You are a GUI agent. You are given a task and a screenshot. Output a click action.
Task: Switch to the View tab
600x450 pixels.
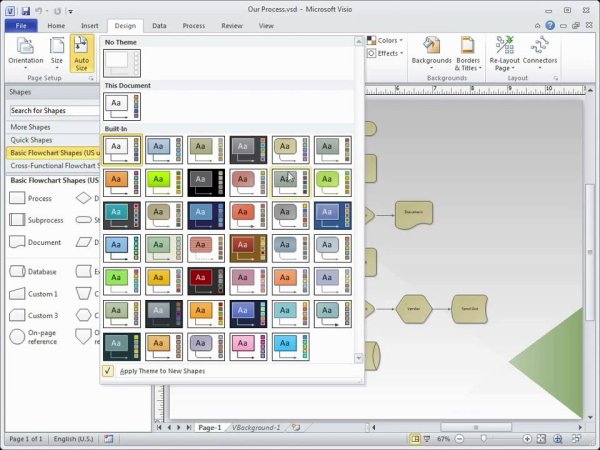point(266,26)
